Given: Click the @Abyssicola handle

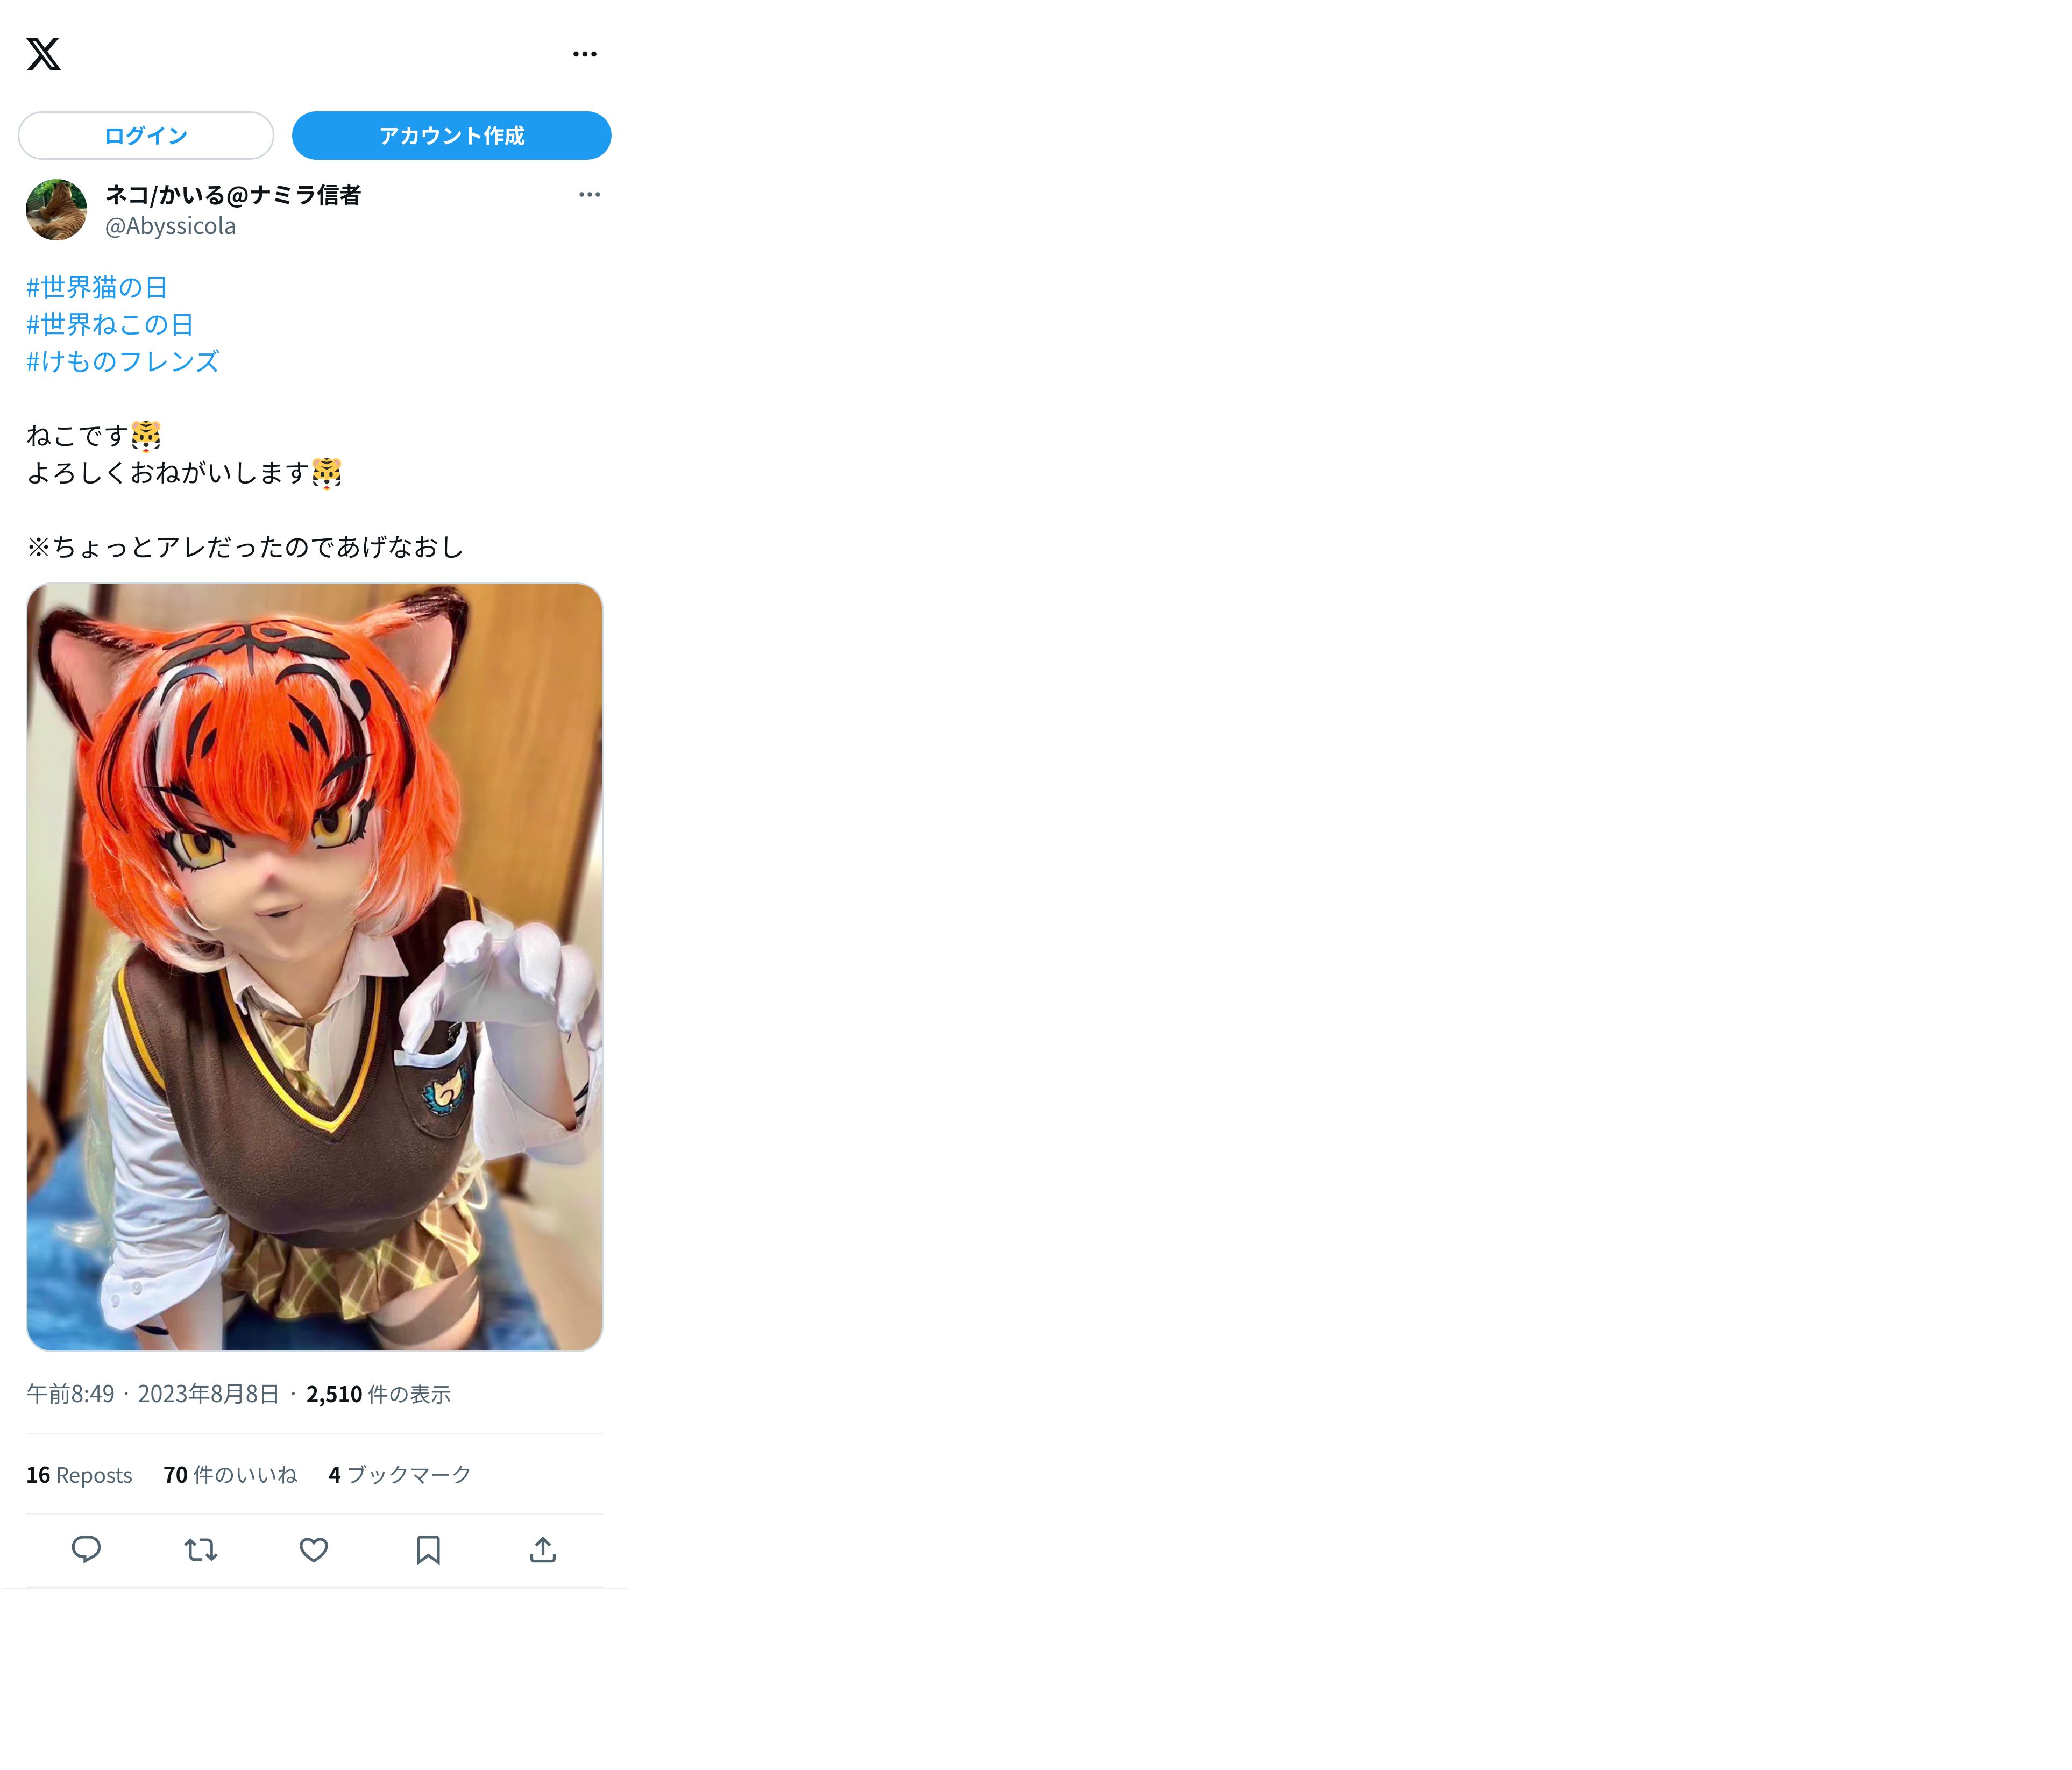Looking at the screenshot, I should (x=170, y=227).
